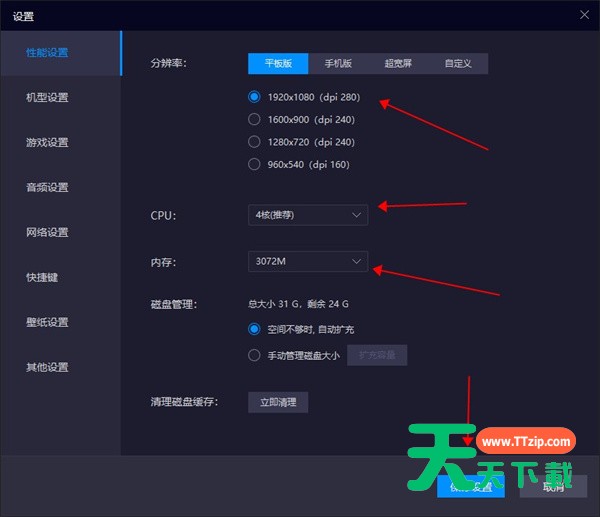
Task: Click the 立即清理 button
Action: pyautogui.click(x=278, y=402)
